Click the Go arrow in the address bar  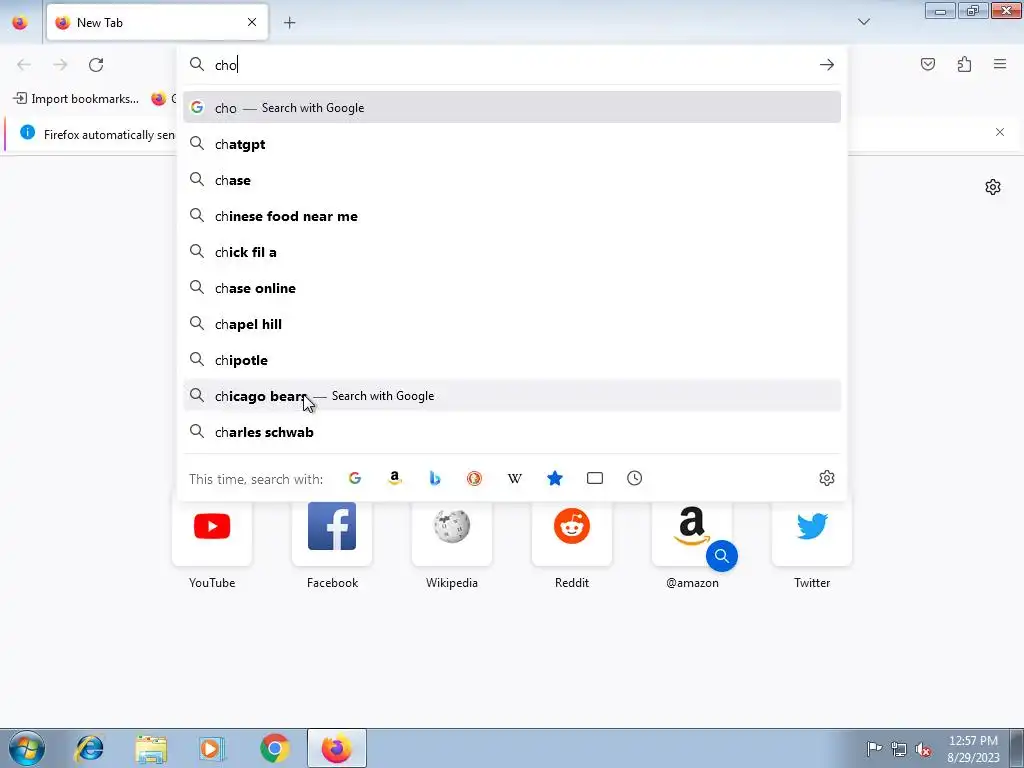(826, 65)
